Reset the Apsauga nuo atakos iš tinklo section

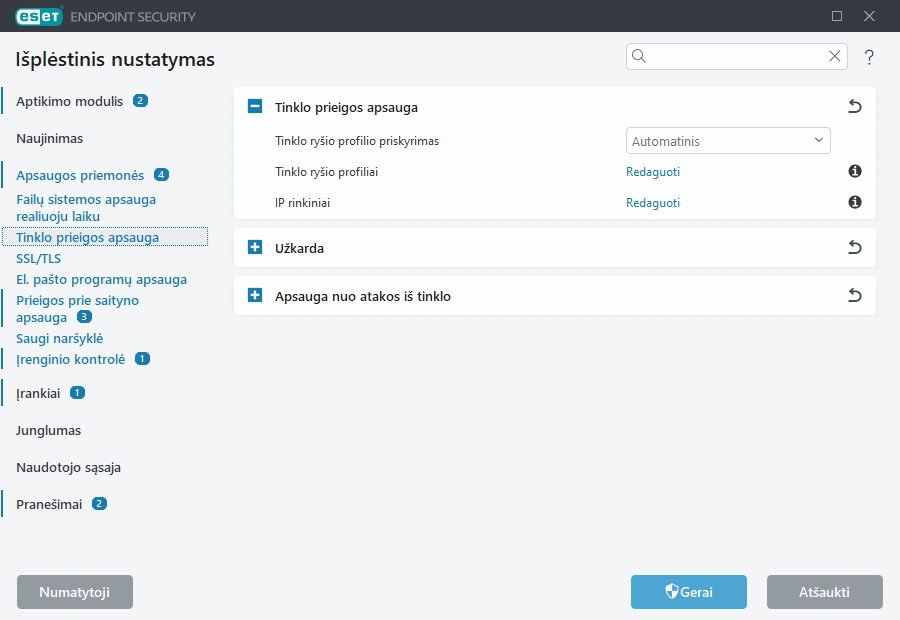pyautogui.click(x=855, y=296)
